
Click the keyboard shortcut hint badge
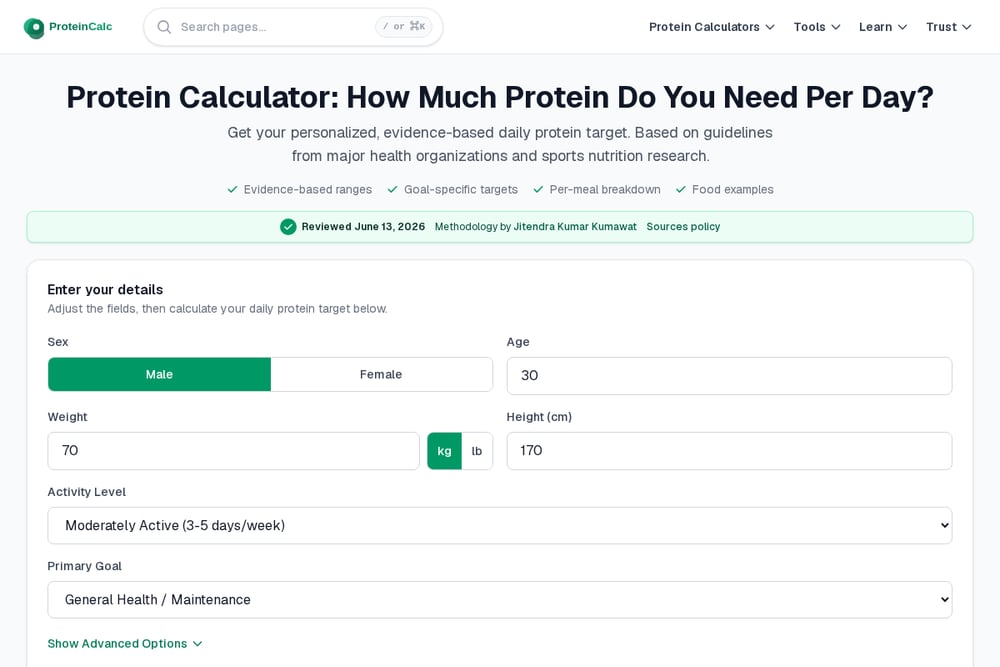(404, 27)
